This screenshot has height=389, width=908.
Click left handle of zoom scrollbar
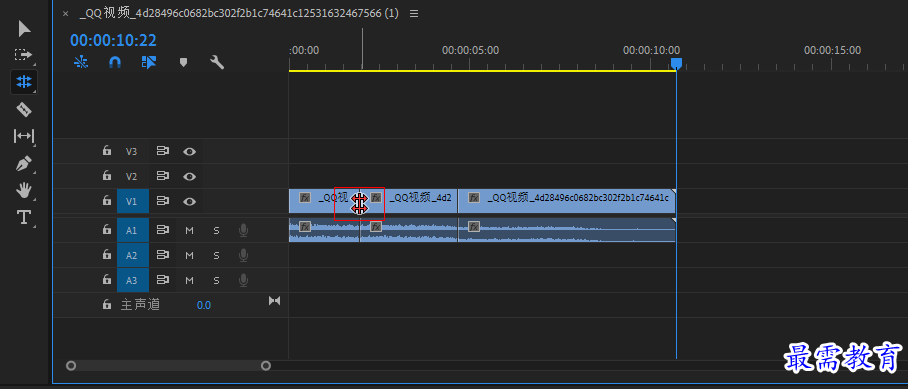point(71,365)
